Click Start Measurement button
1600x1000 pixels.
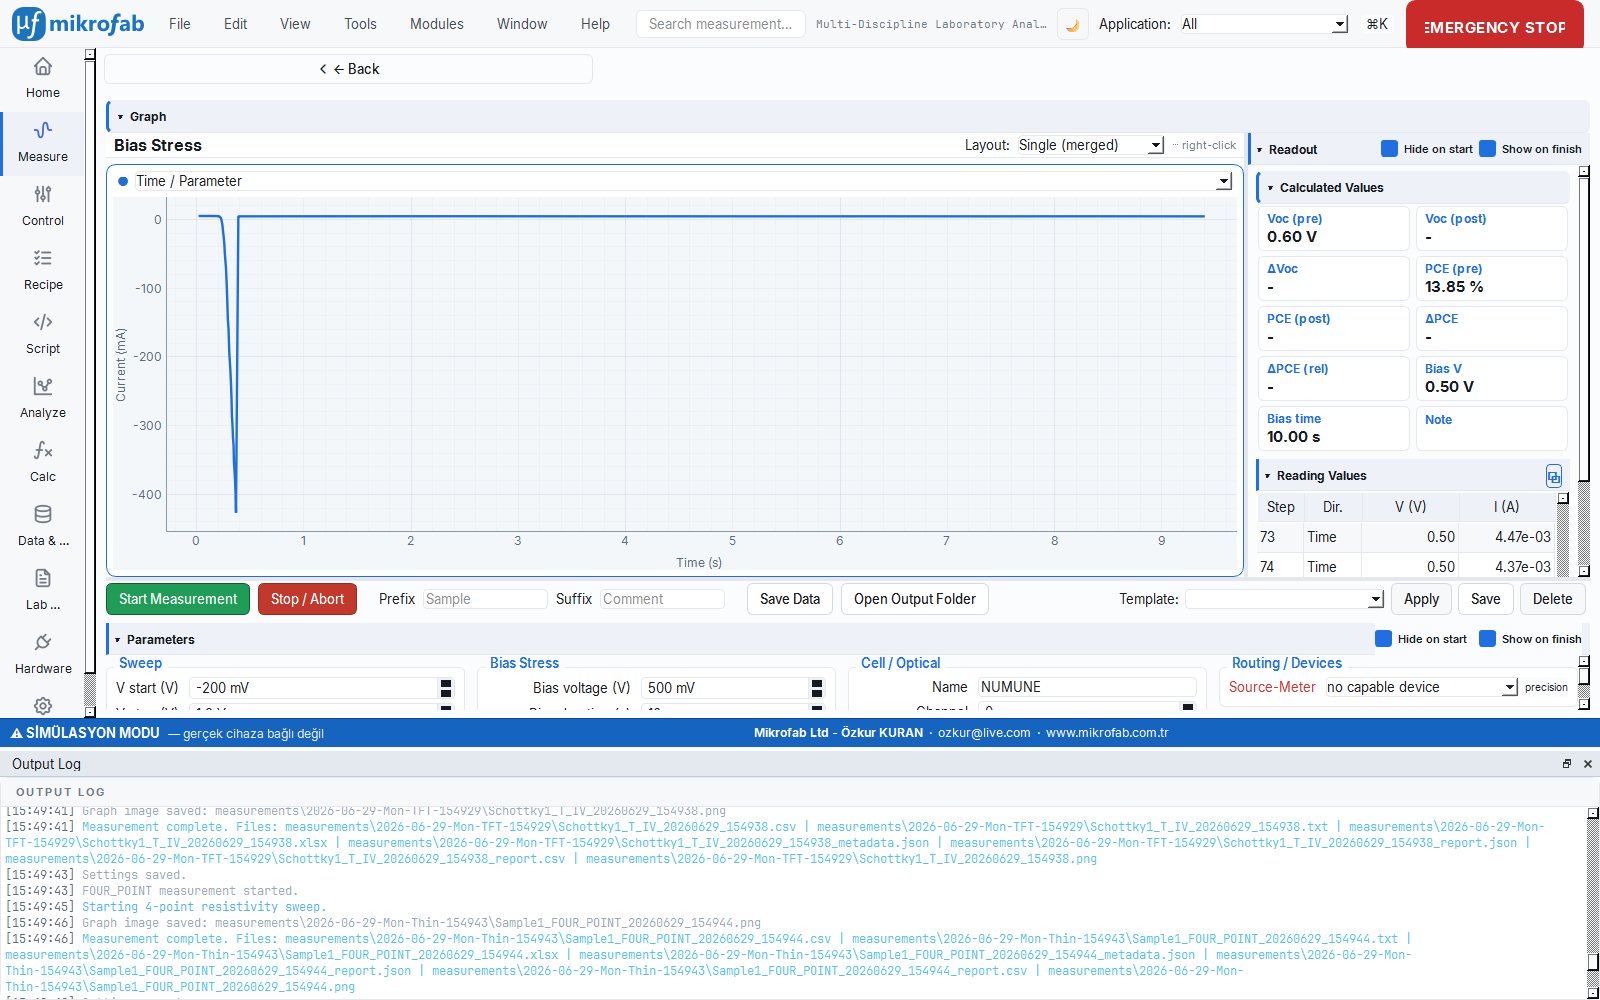point(178,599)
